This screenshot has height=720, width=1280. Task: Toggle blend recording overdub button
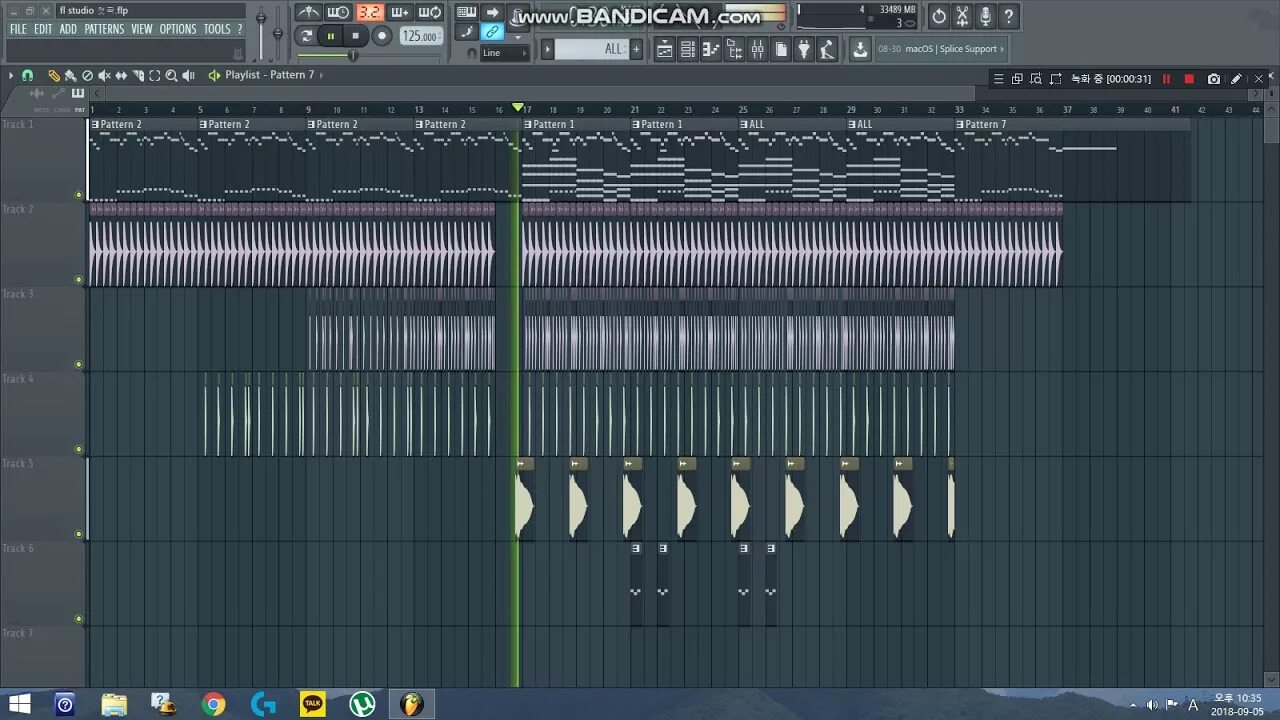(400, 12)
